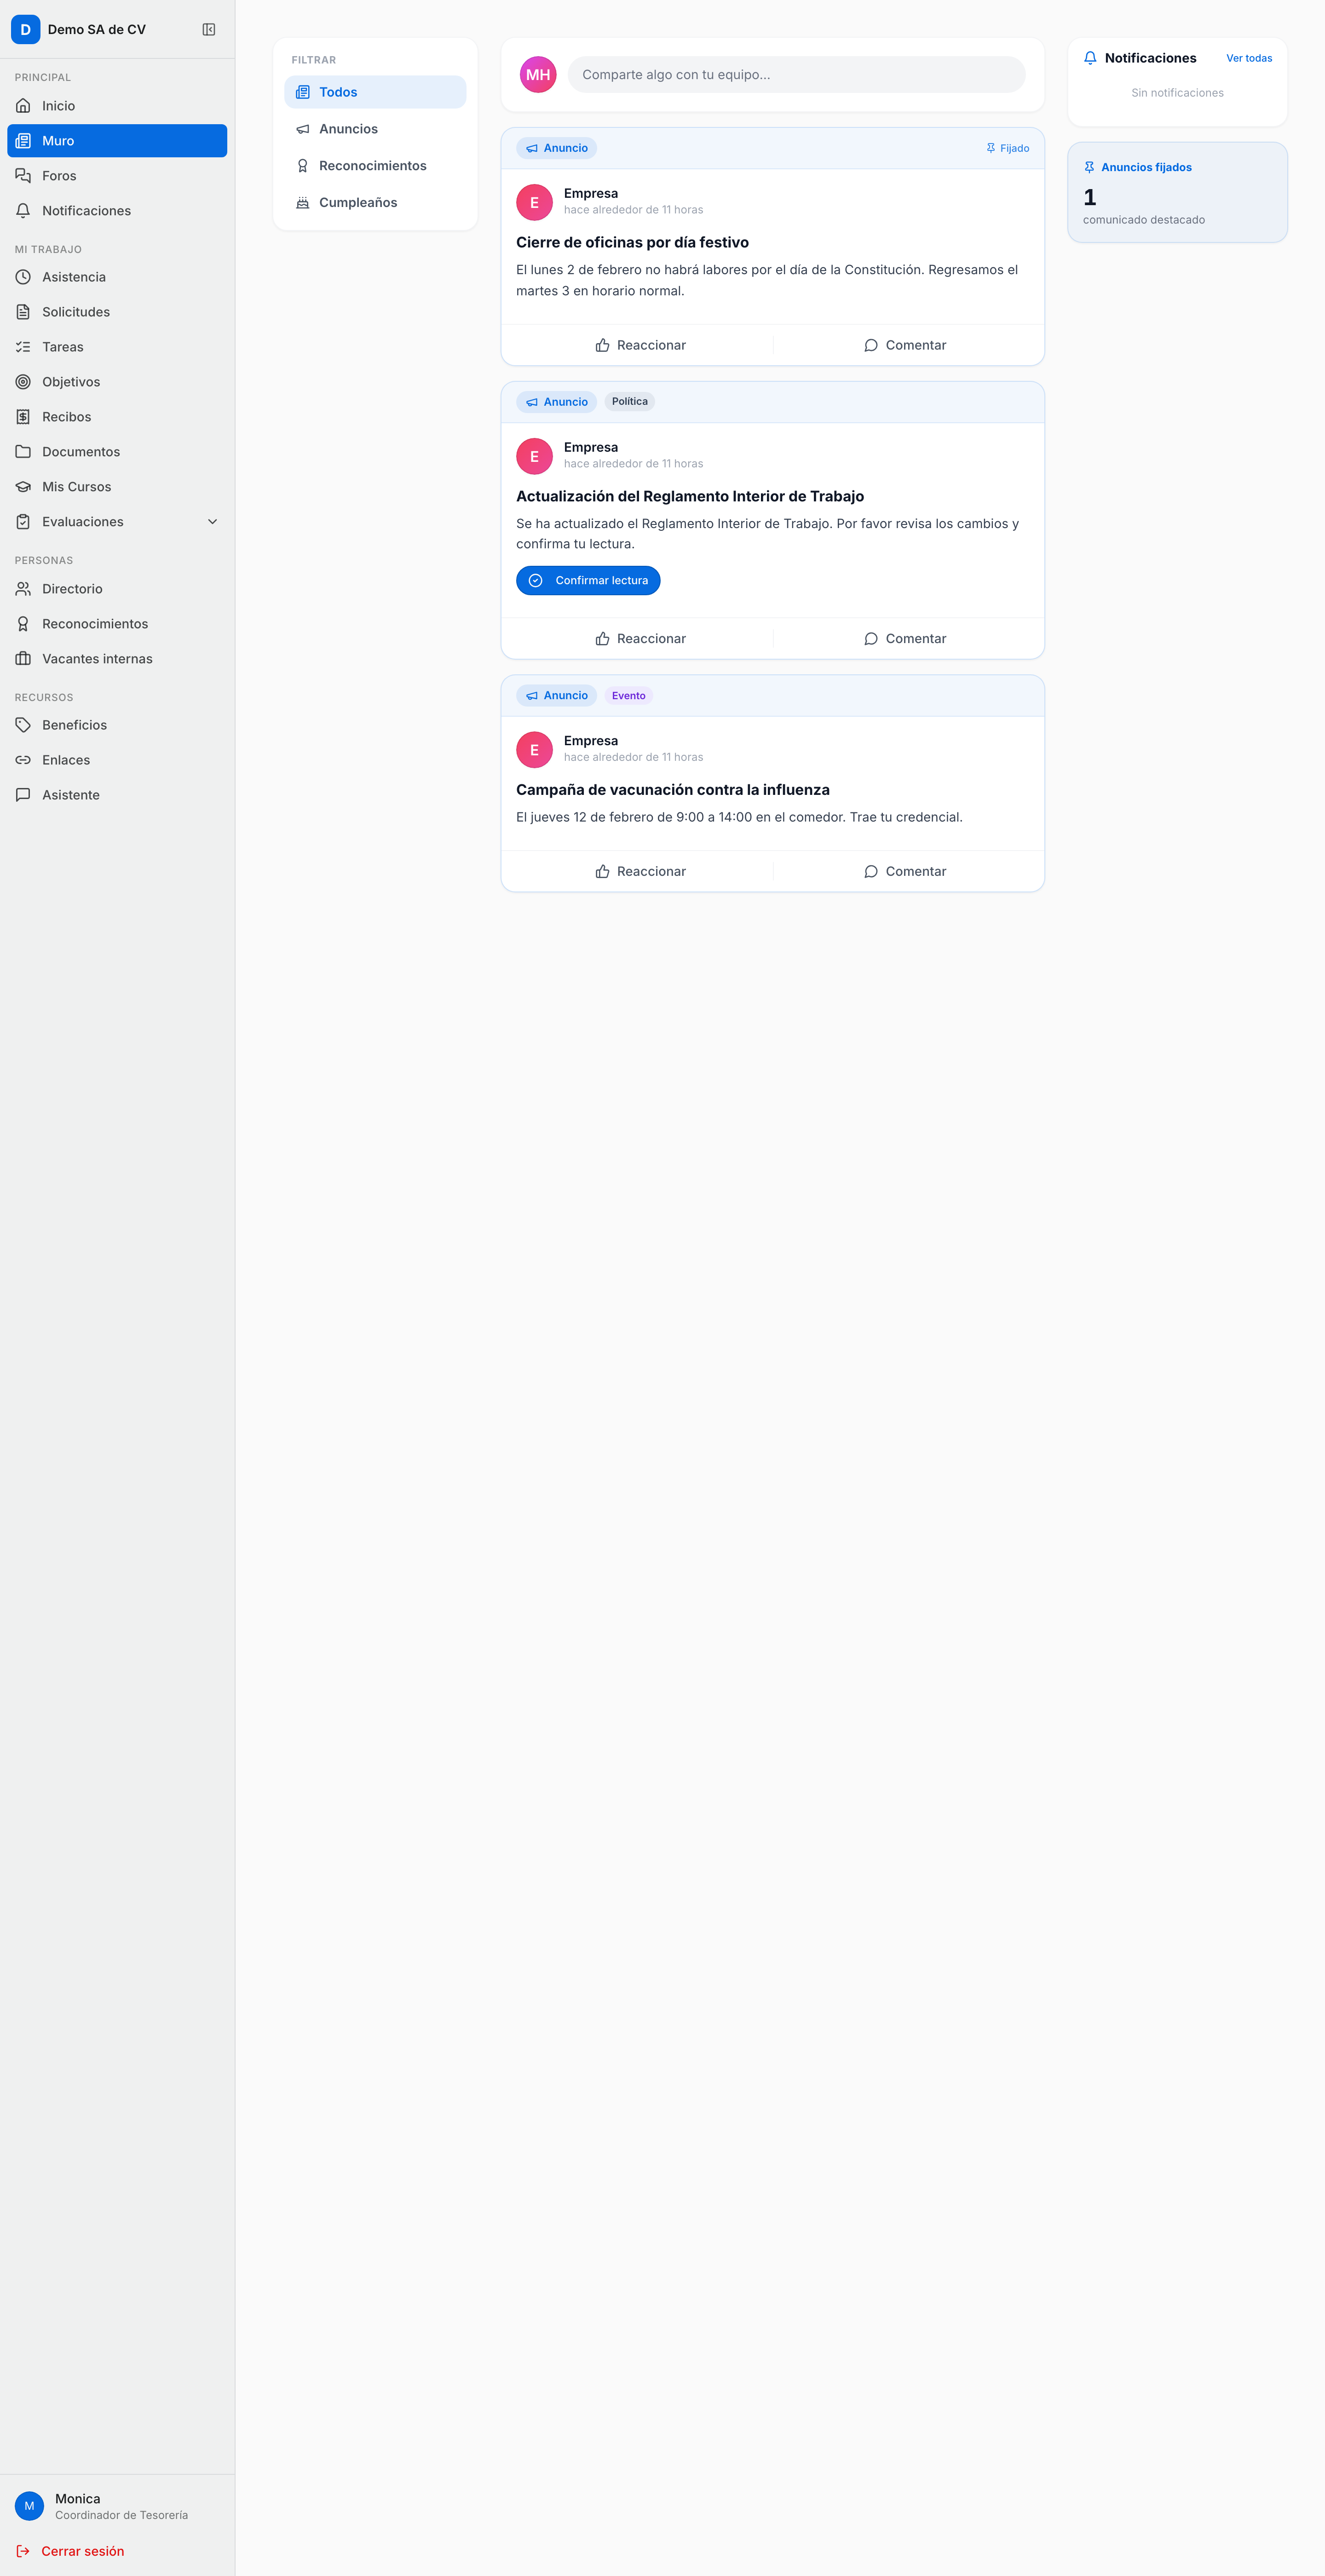The image size is (1325, 2576).
Task: Click the bell icon in Notificaciones panel
Action: (1090, 58)
